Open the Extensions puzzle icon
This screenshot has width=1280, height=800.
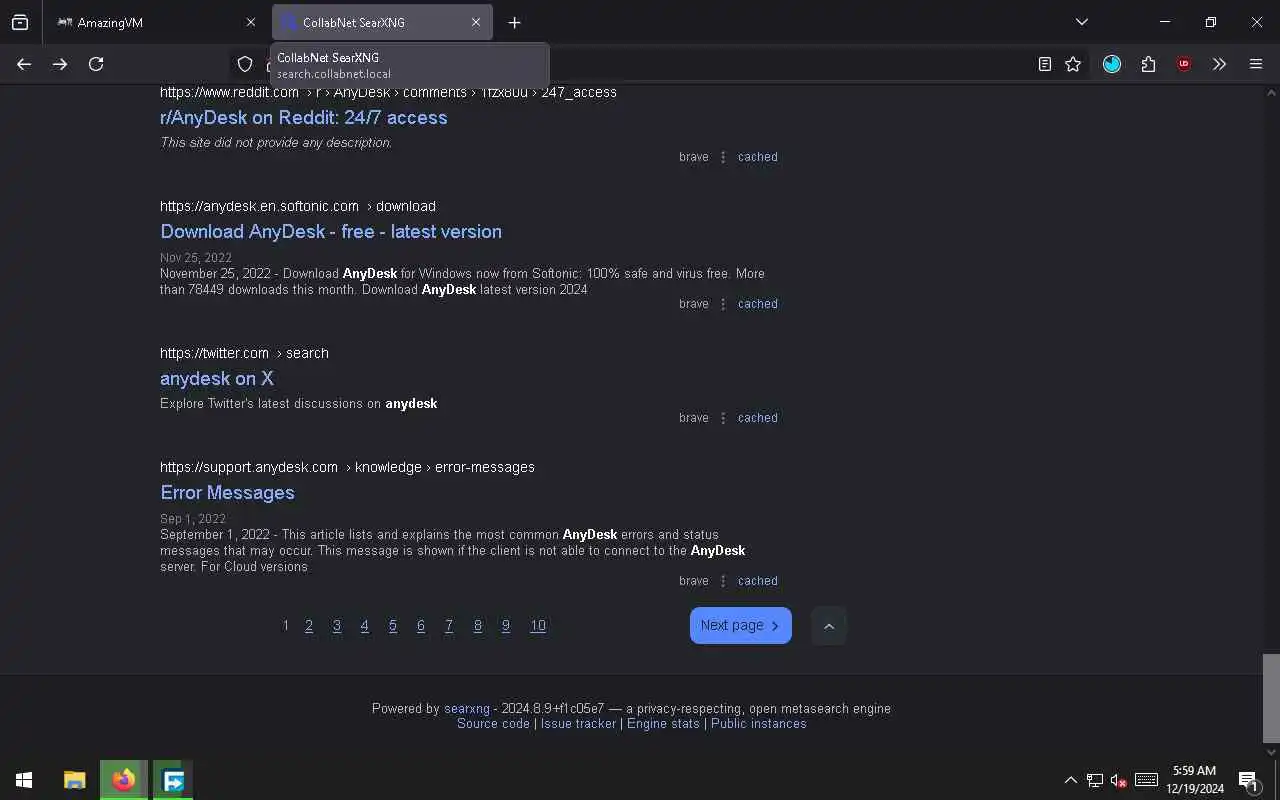(x=1148, y=64)
